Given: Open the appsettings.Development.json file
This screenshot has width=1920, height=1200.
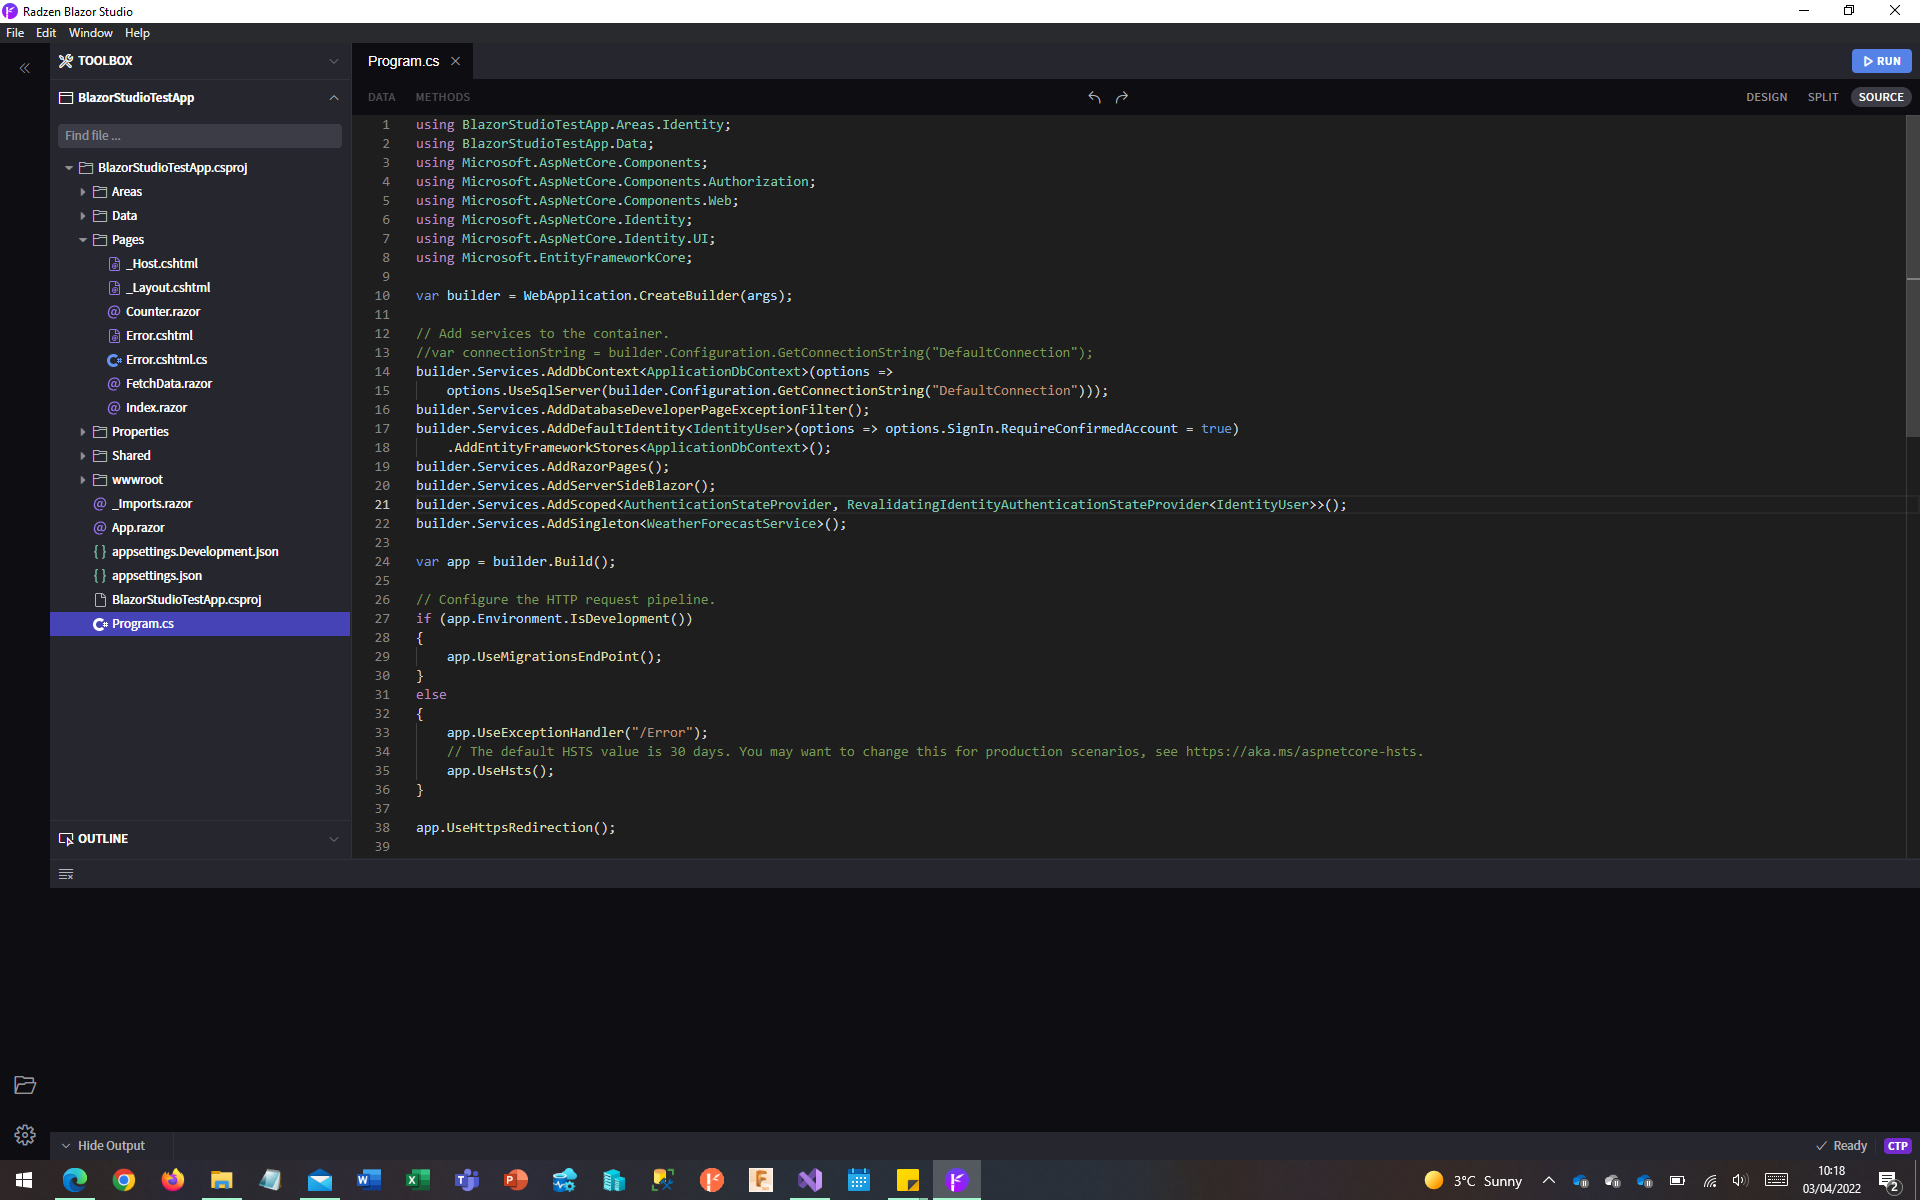Looking at the screenshot, I should [x=194, y=551].
